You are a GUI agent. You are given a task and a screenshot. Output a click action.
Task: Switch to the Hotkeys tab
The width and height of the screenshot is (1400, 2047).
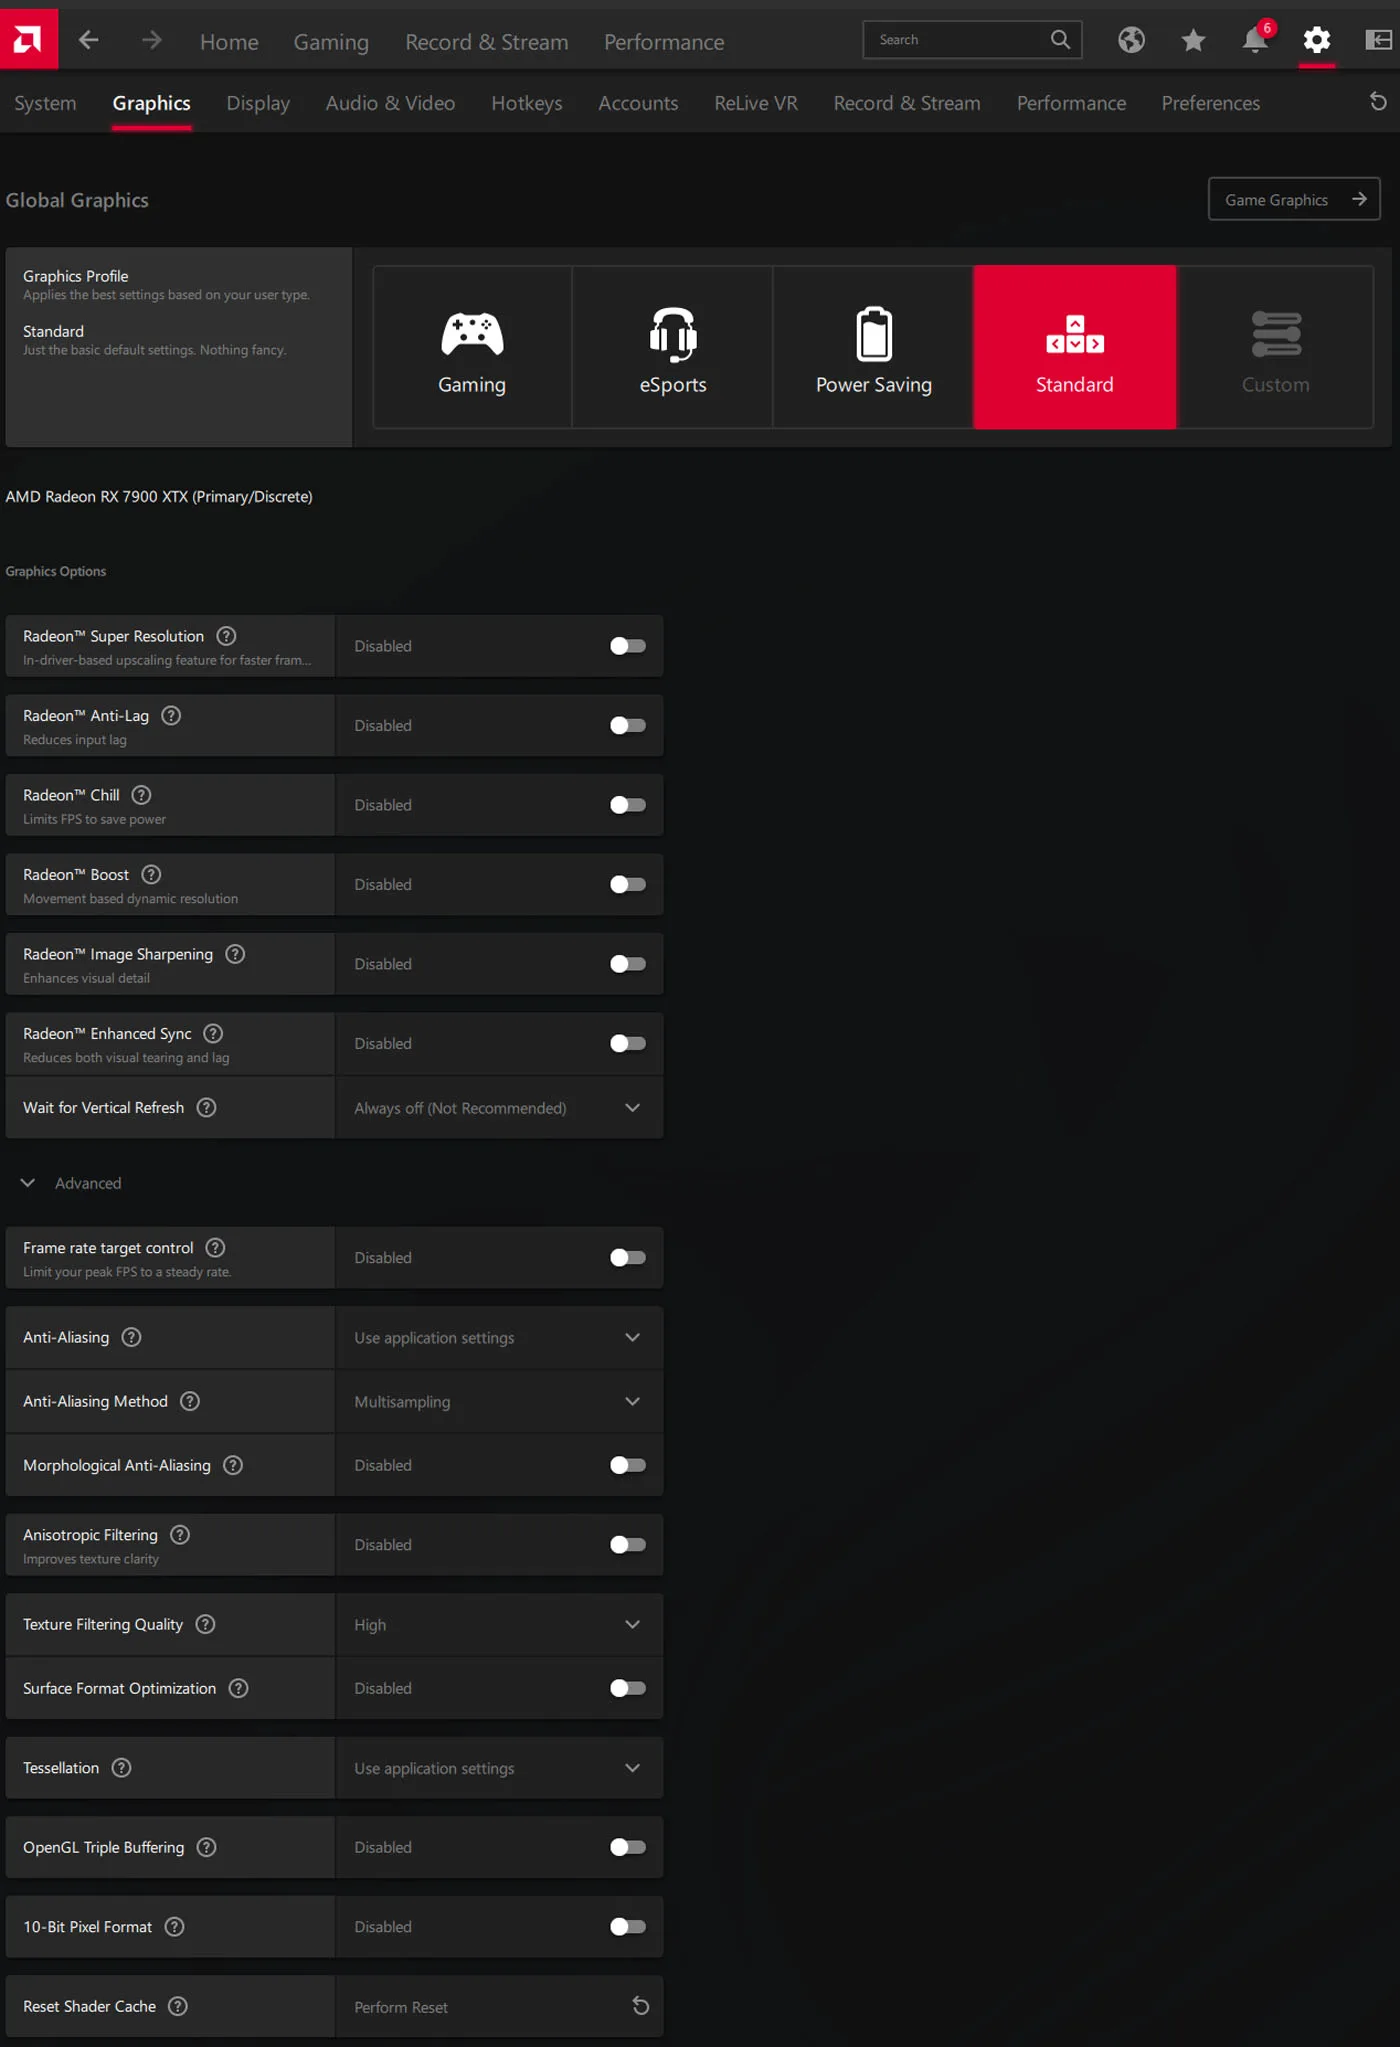pyautogui.click(x=526, y=103)
